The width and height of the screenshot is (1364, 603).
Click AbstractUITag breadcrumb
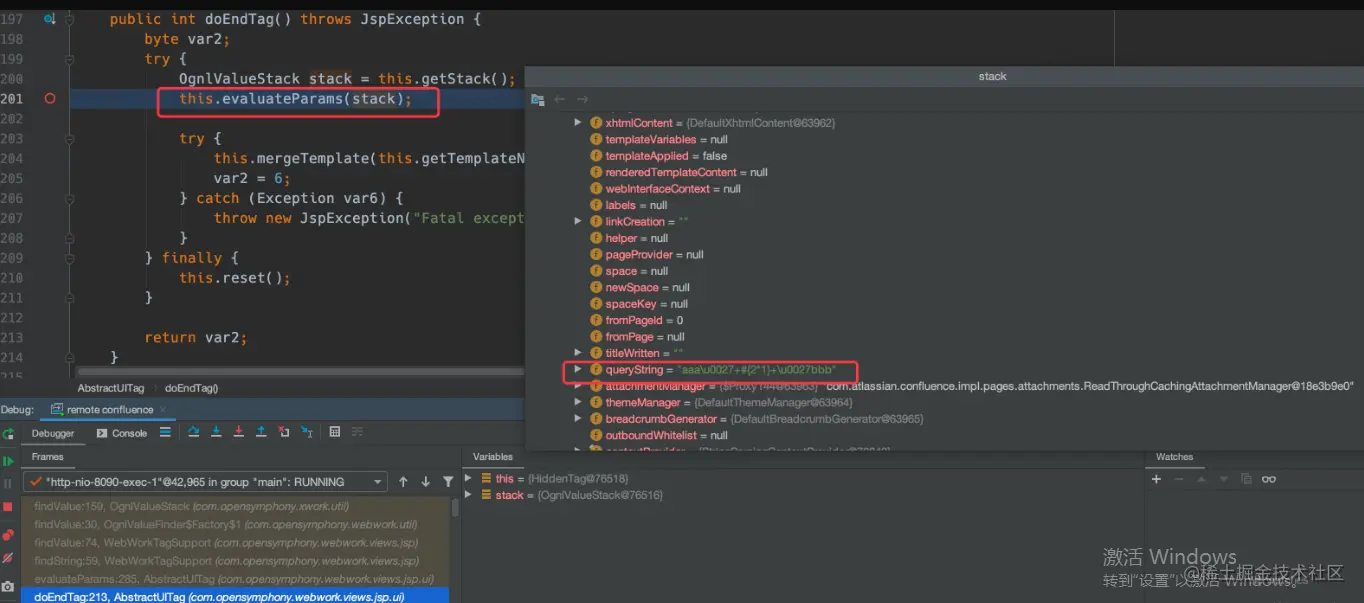click(111, 388)
